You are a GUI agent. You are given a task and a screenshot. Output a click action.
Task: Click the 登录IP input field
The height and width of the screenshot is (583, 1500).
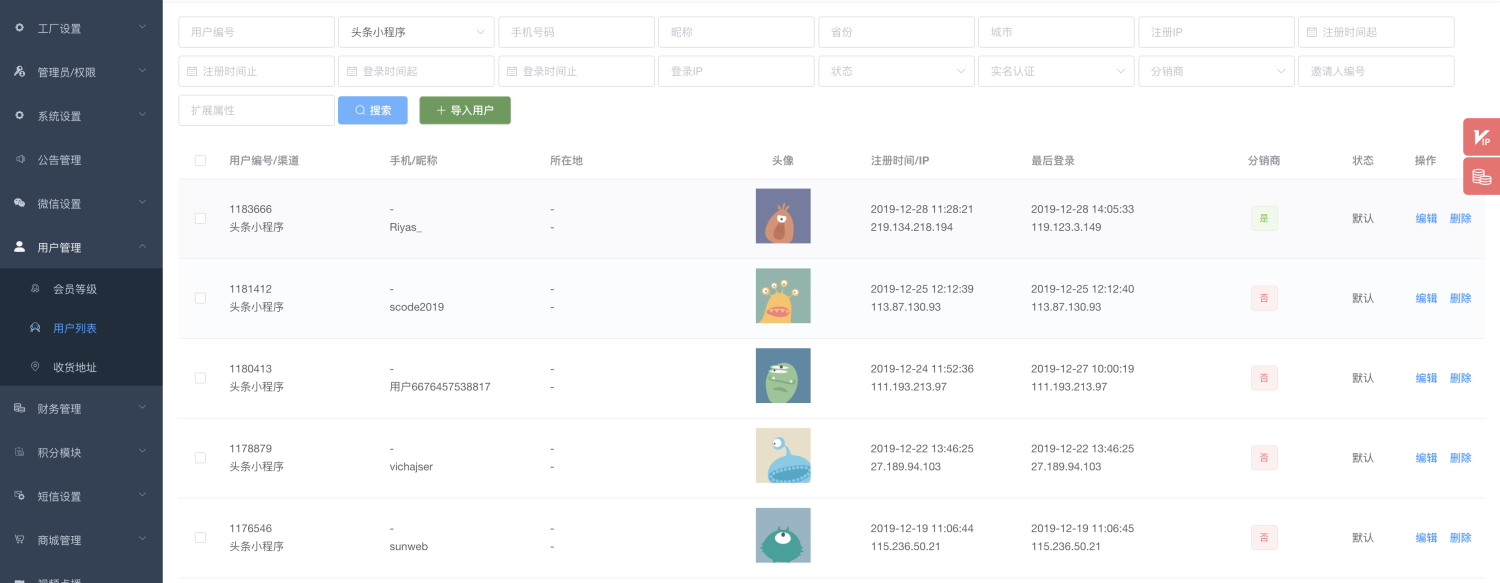(736, 71)
